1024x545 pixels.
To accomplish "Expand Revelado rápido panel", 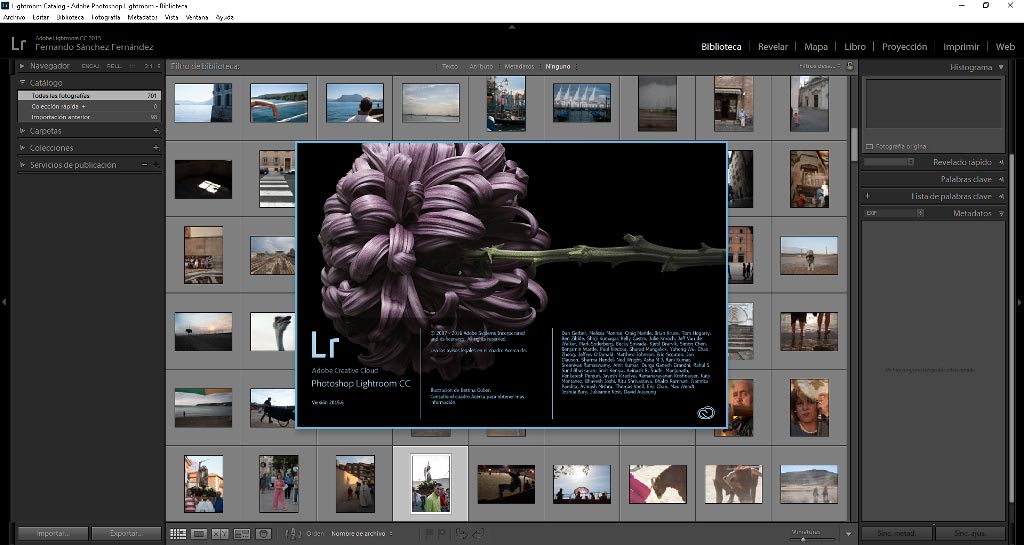I will click(x=1001, y=162).
